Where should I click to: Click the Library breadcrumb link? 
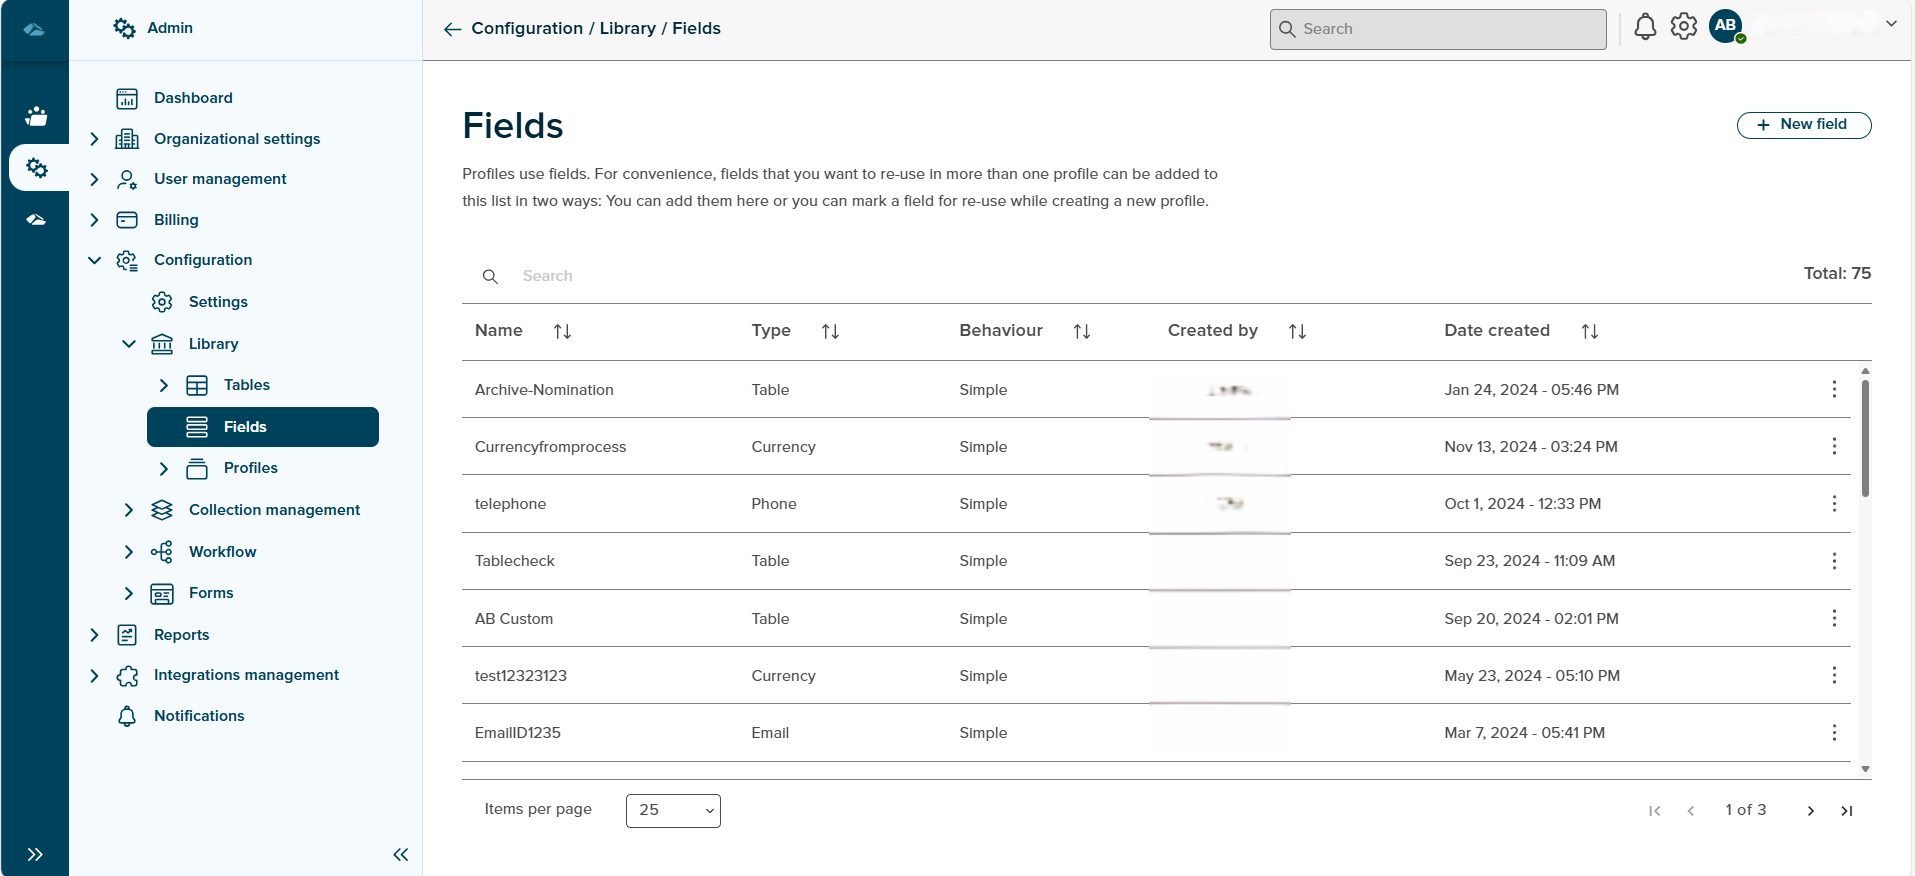(x=627, y=28)
